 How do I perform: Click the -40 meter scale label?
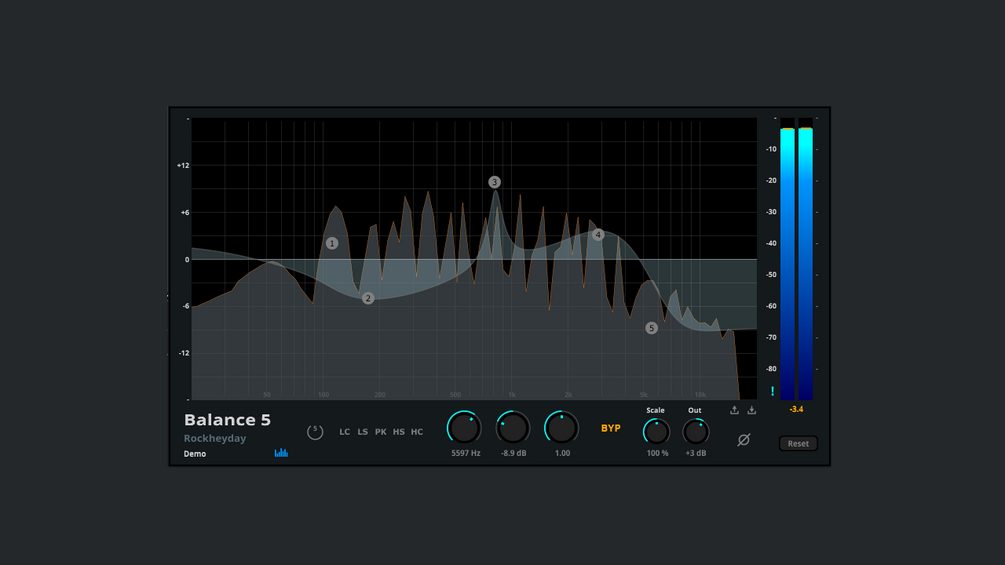(x=771, y=243)
